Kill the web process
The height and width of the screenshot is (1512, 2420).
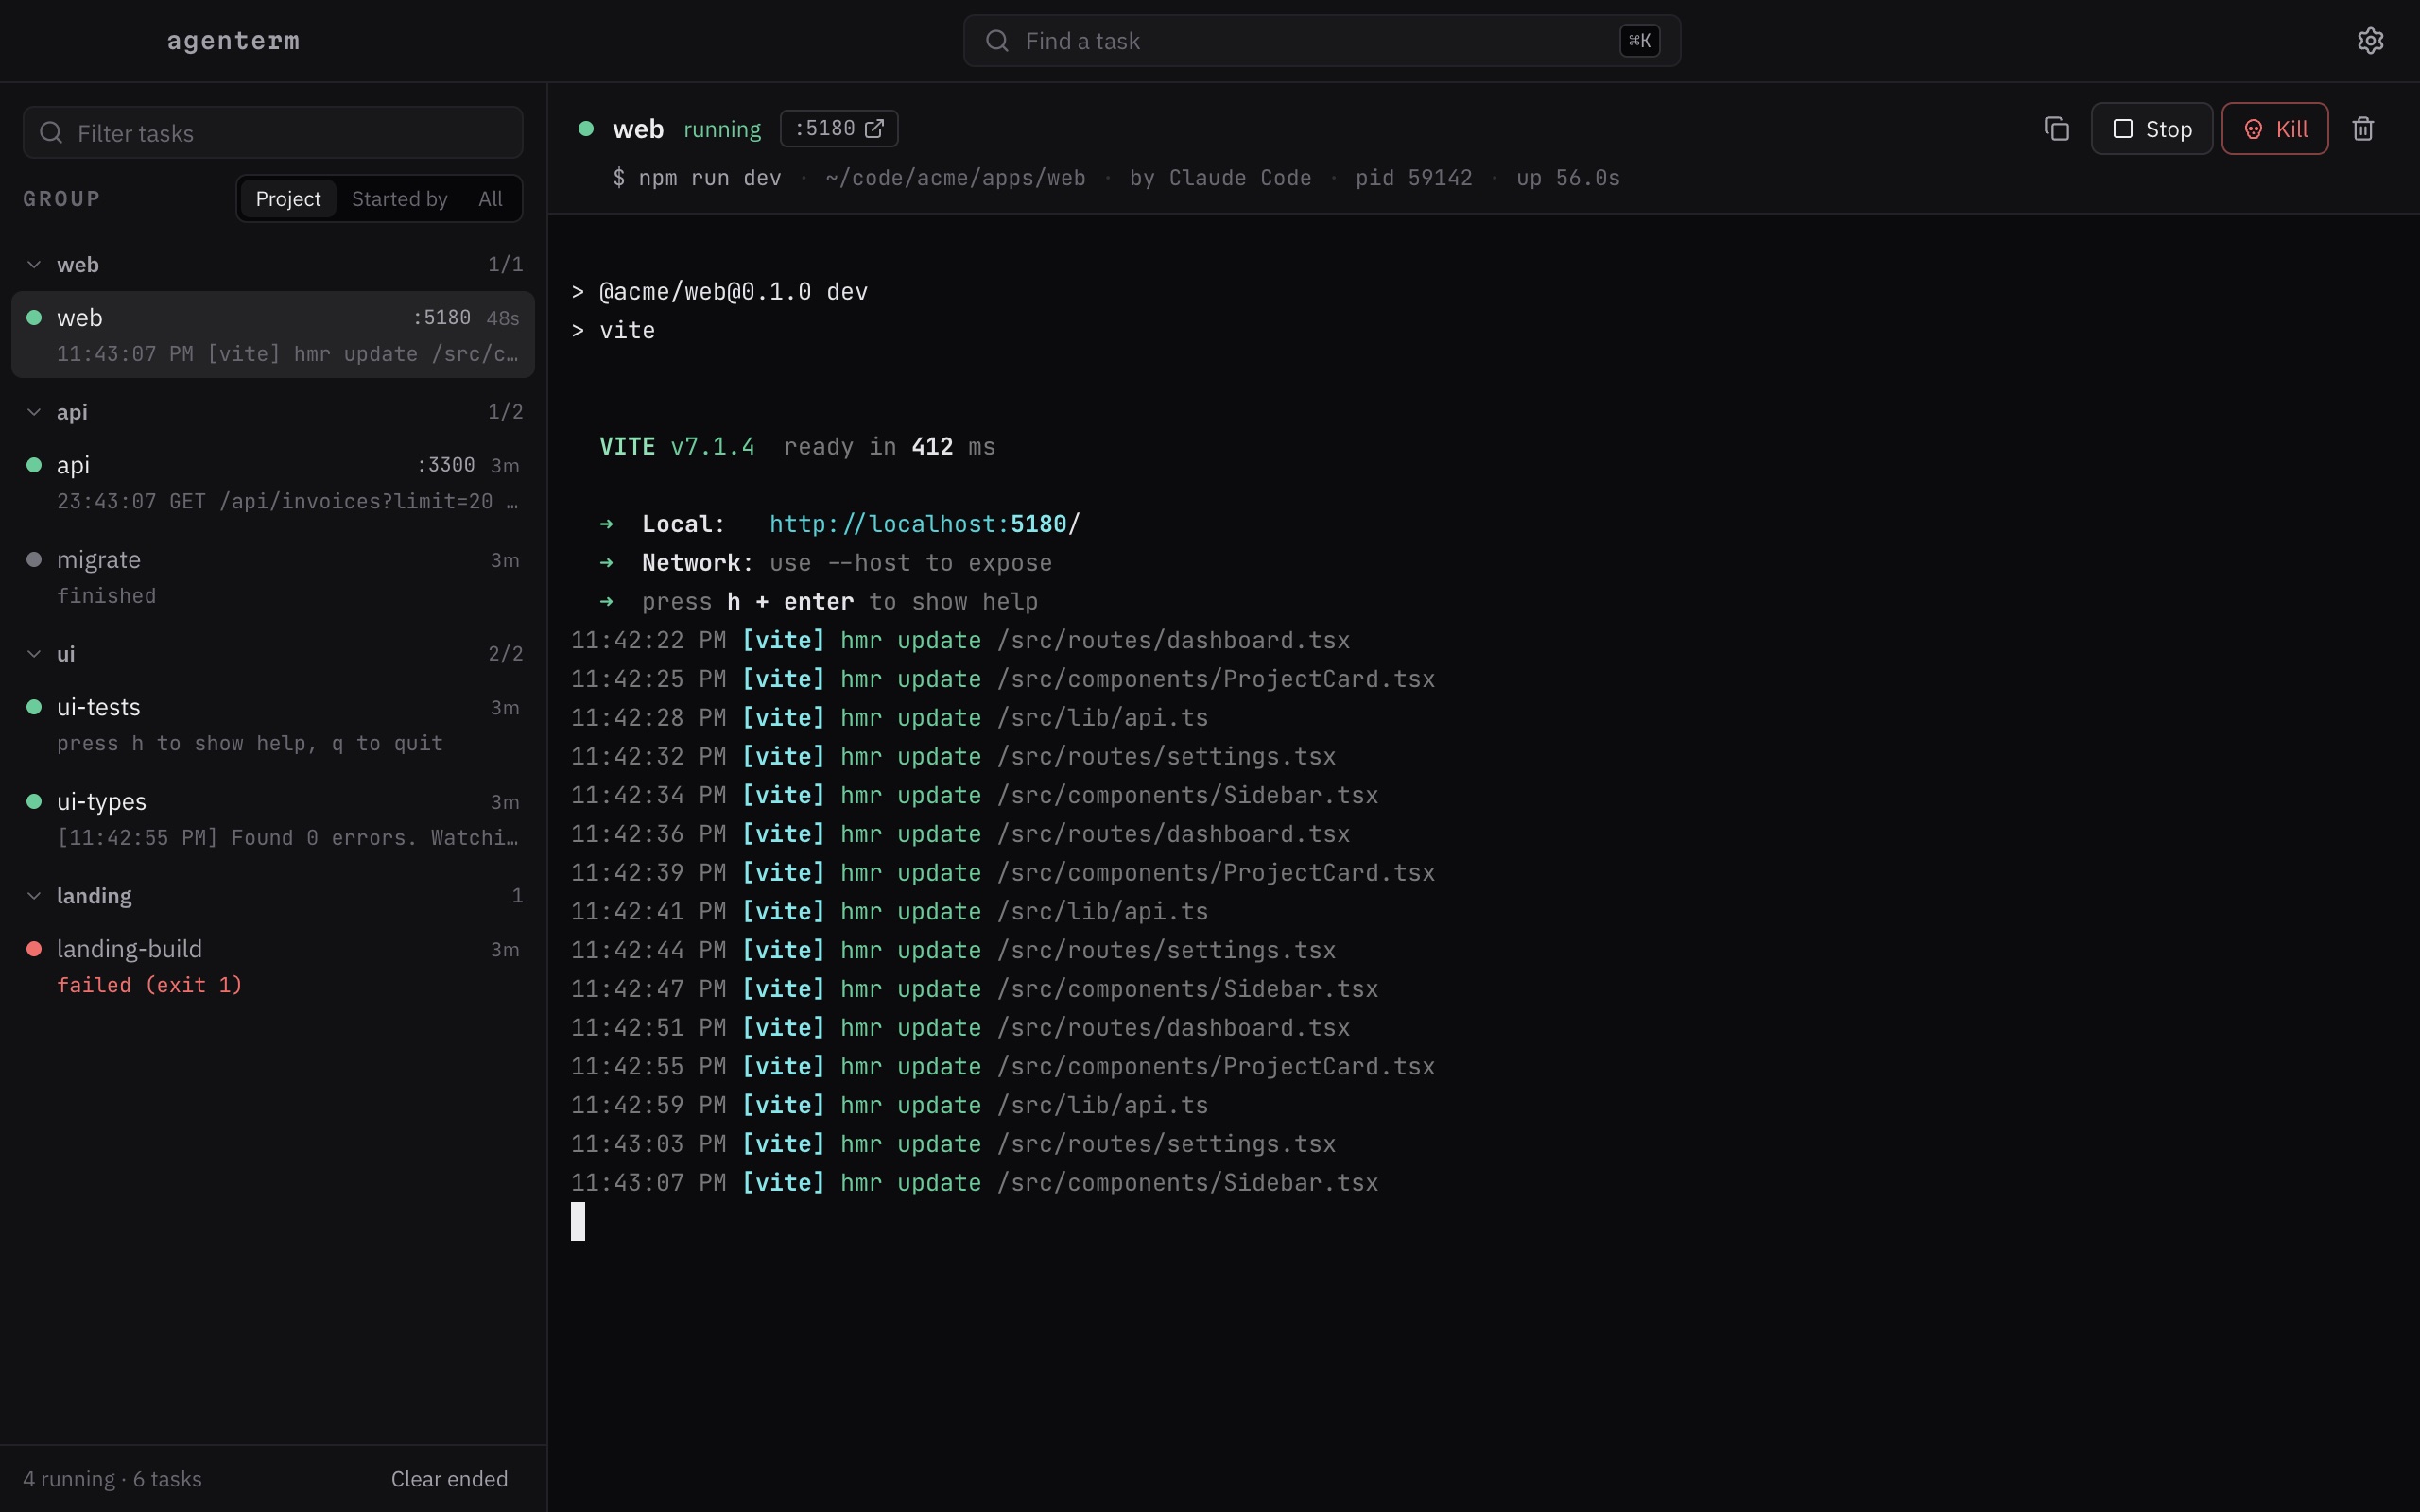pyautogui.click(x=2275, y=129)
